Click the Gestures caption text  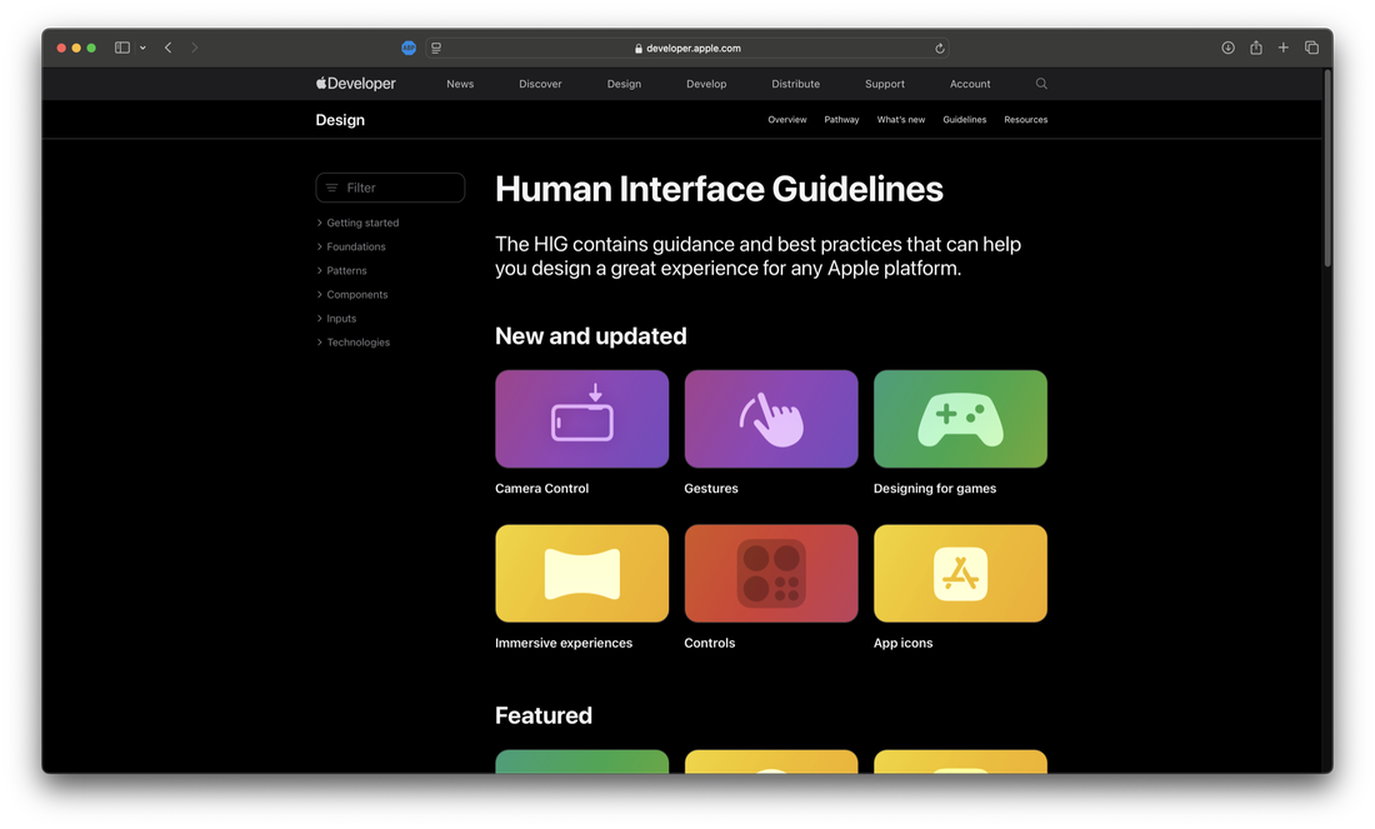[x=711, y=489]
